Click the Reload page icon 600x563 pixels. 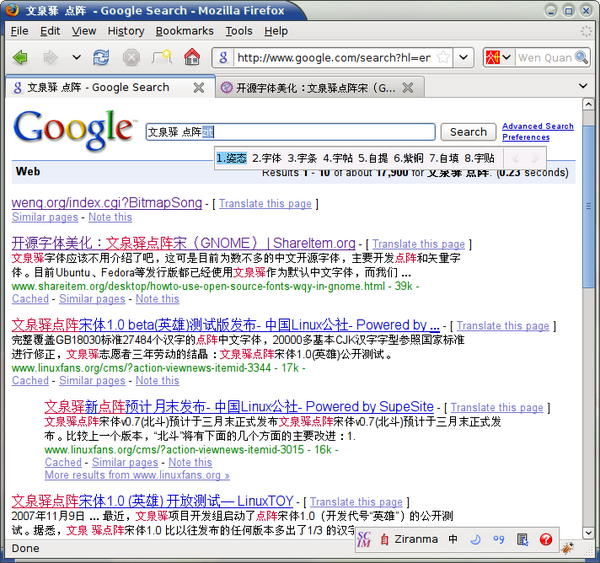(x=101, y=58)
